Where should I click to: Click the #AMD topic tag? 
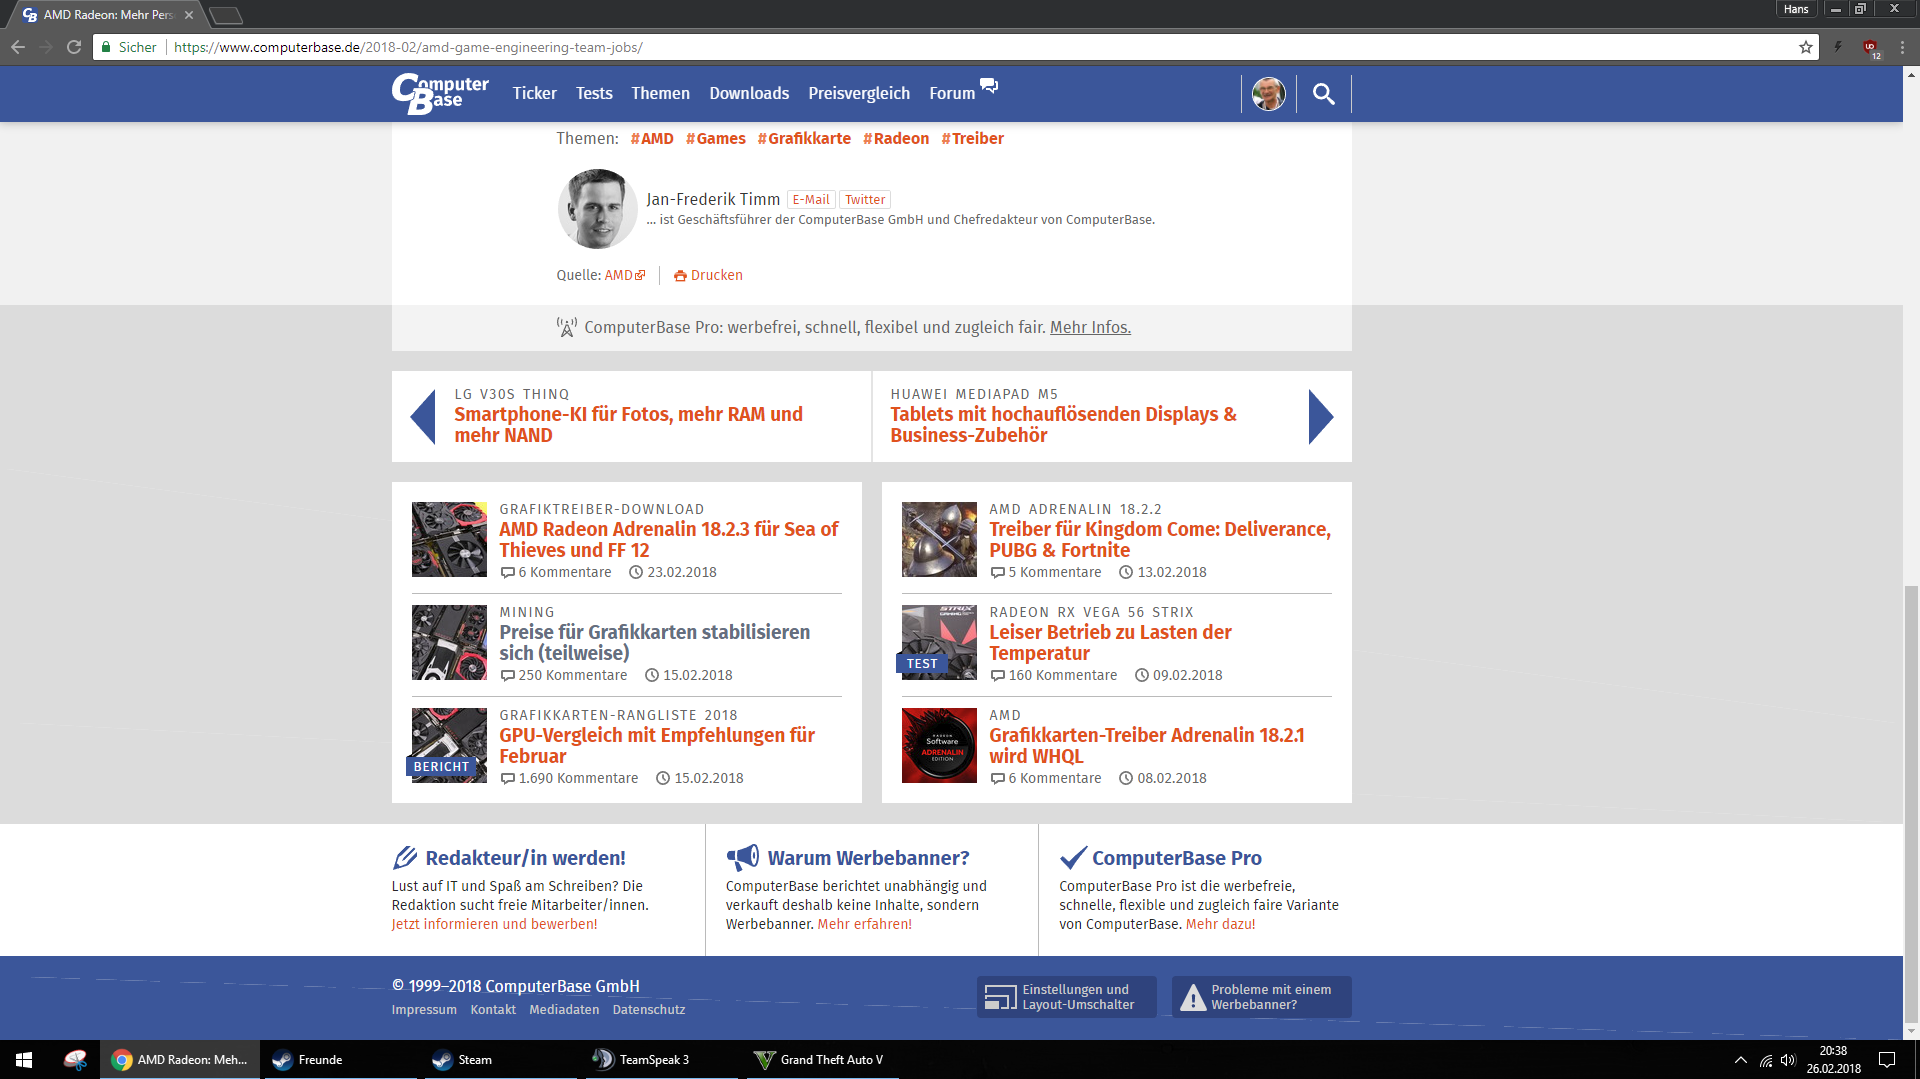pos(652,139)
